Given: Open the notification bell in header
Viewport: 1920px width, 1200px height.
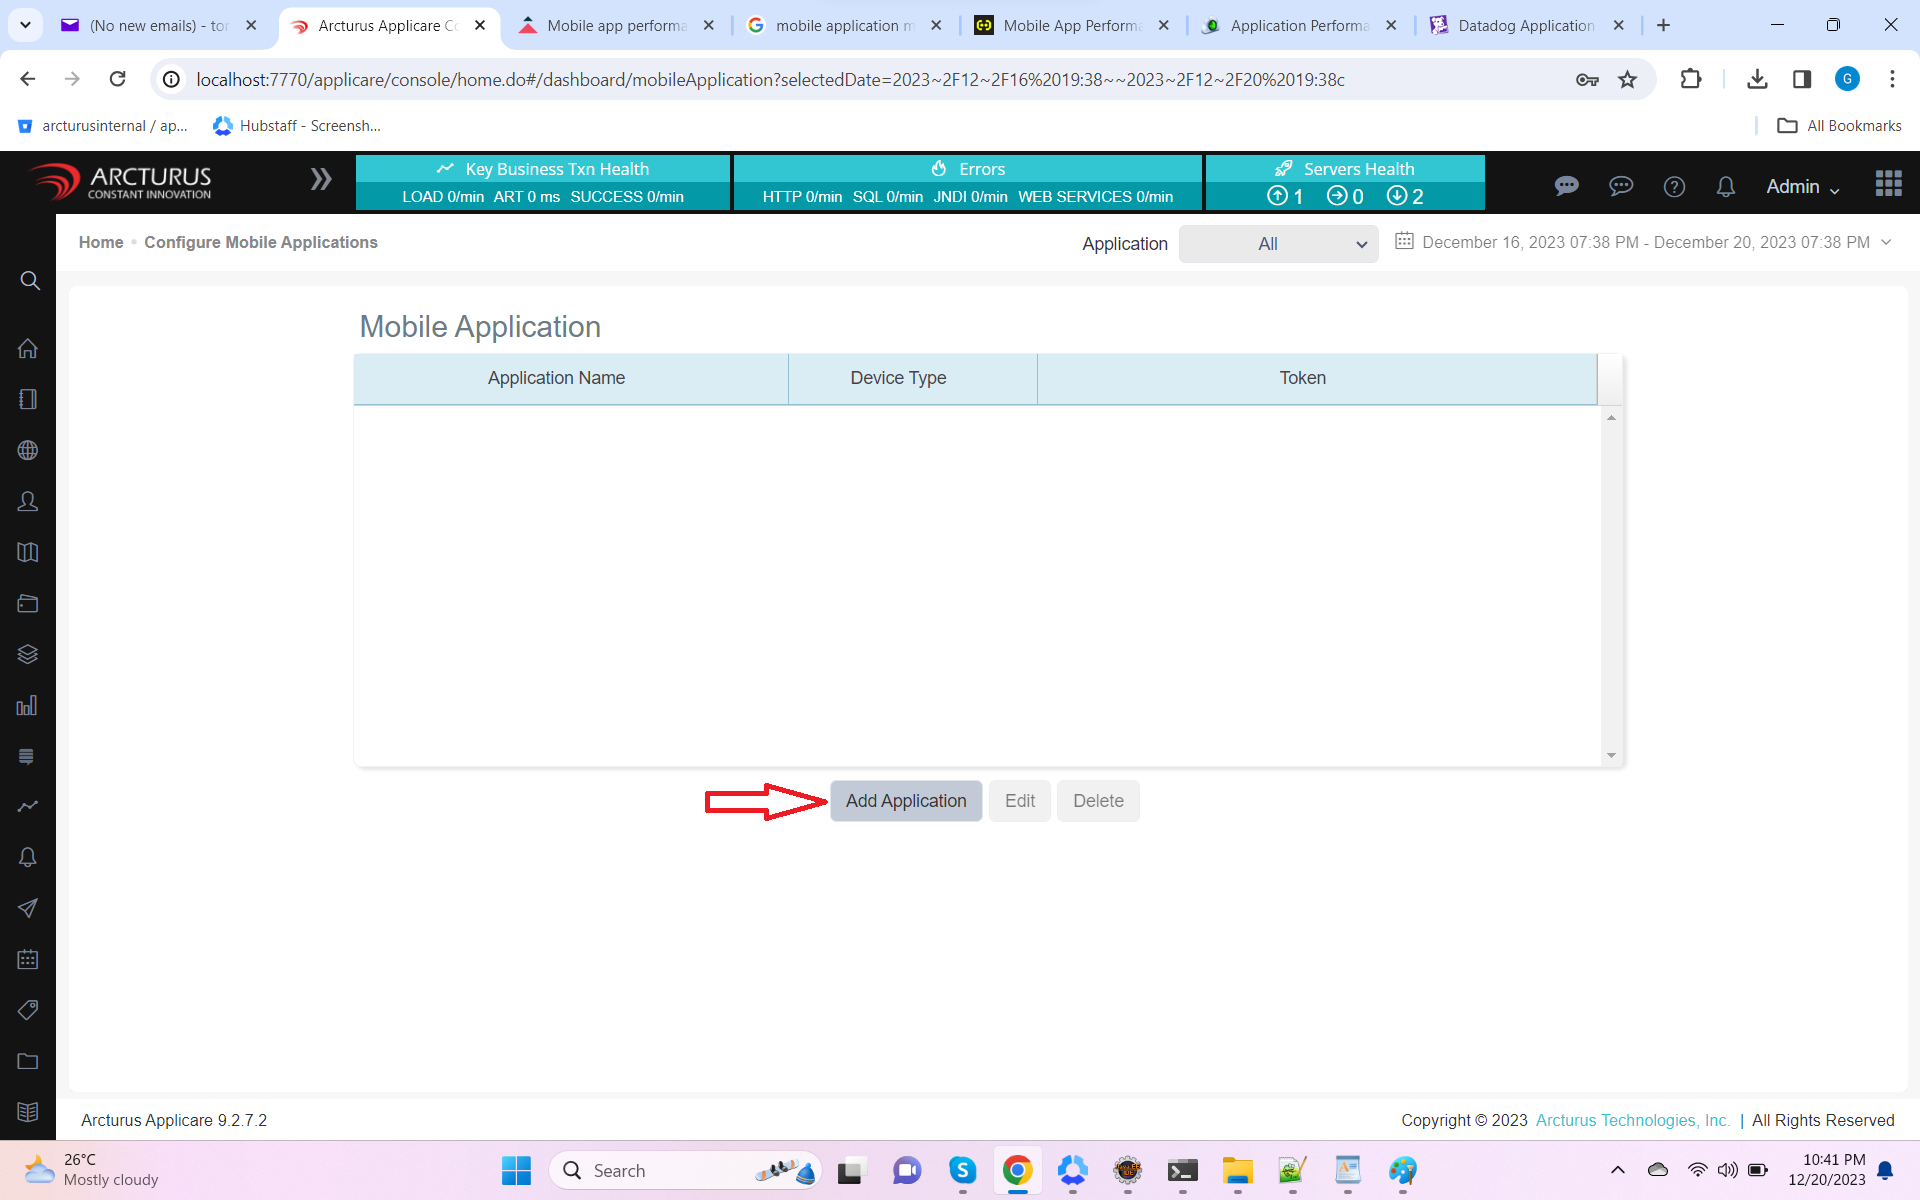Looking at the screenshot, I should pyautogui.click(x=1725, y=187).
